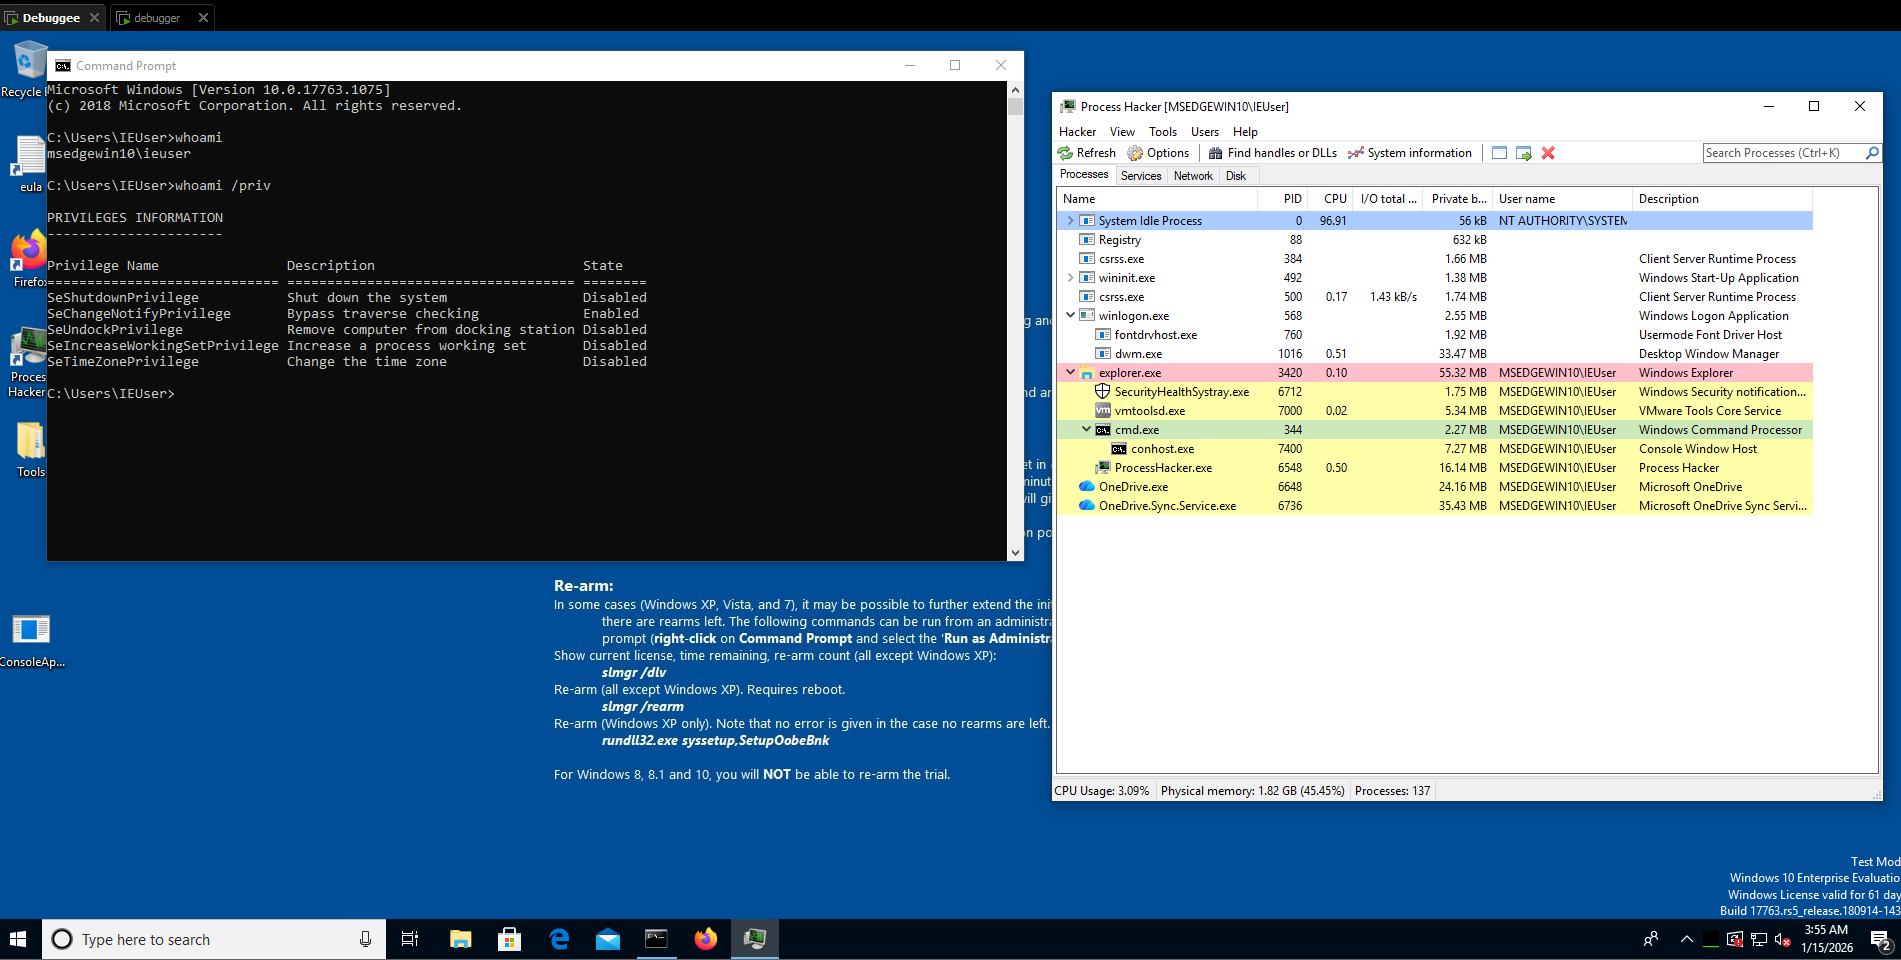Collapse the winlogon.exe process tree
Image resolution: width=1901 pixels, height=960 pixels.
coord(1070,316)
